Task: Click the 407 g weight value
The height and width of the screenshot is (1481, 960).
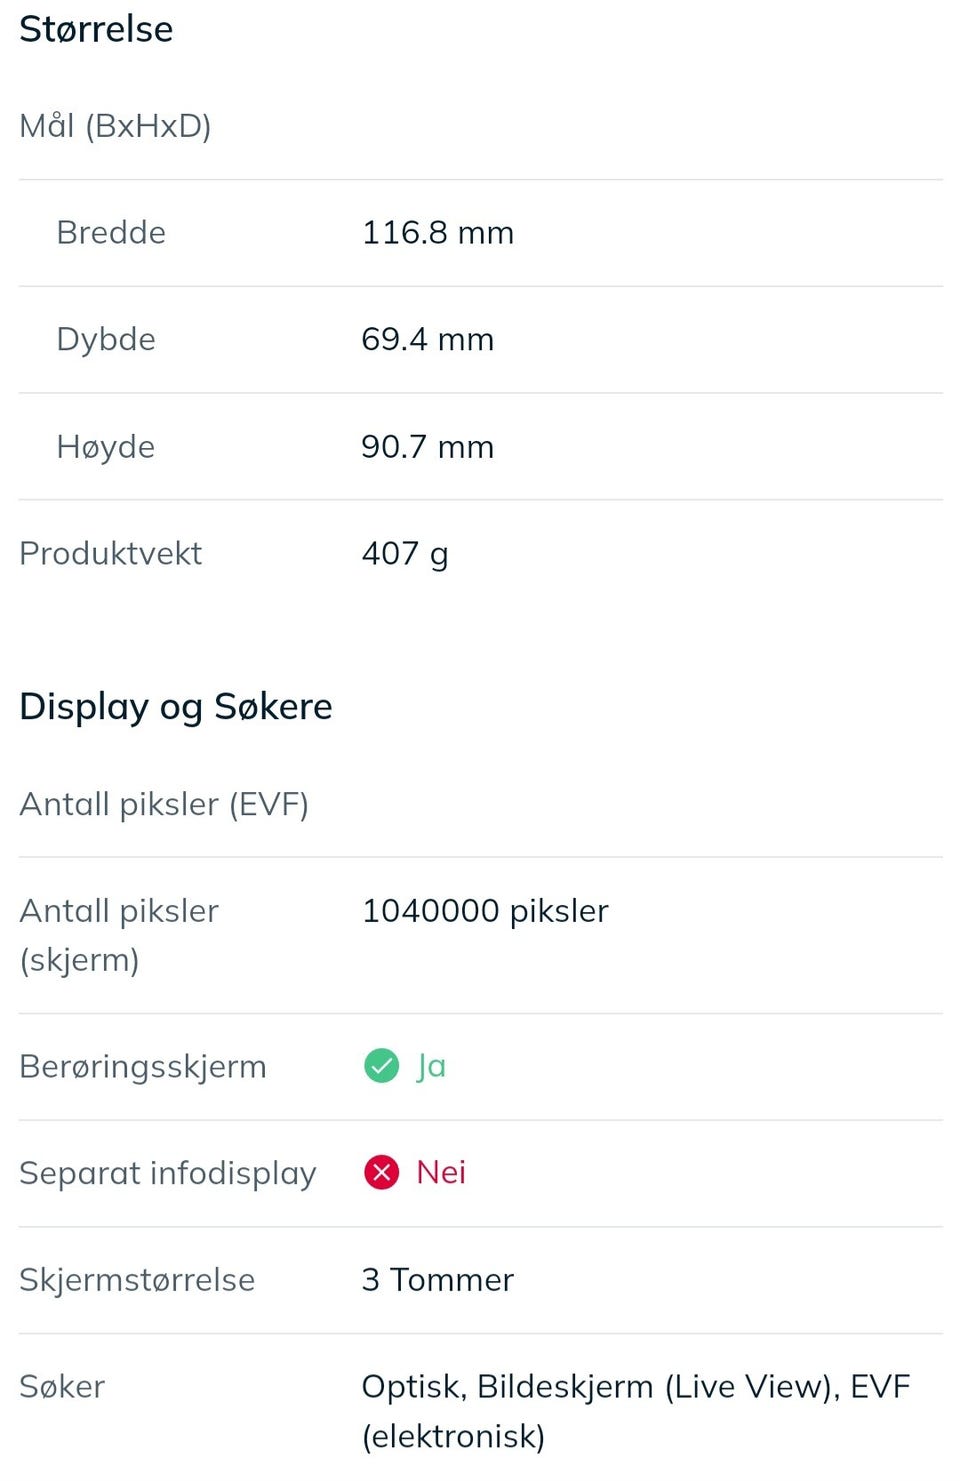Action: [404, 553]
